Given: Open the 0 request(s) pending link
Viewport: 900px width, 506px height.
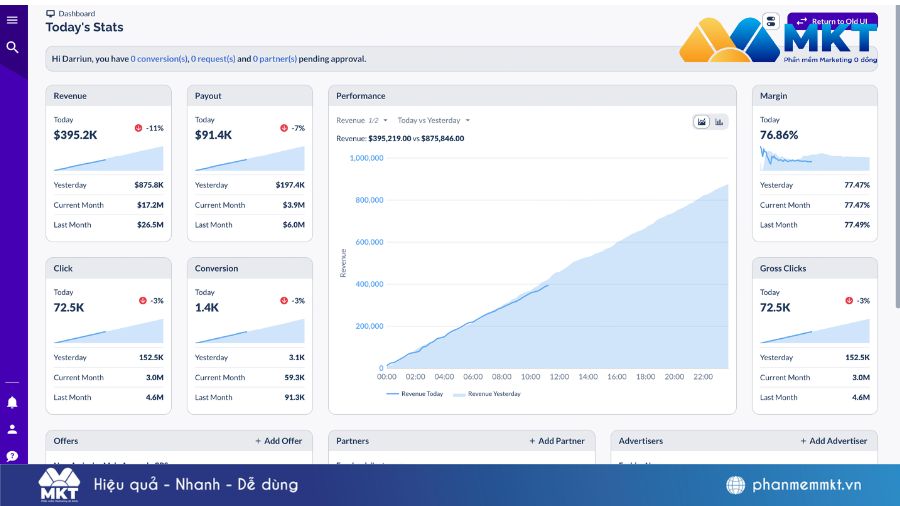Looking at the screenshot, I should click(x=213, y=59).
